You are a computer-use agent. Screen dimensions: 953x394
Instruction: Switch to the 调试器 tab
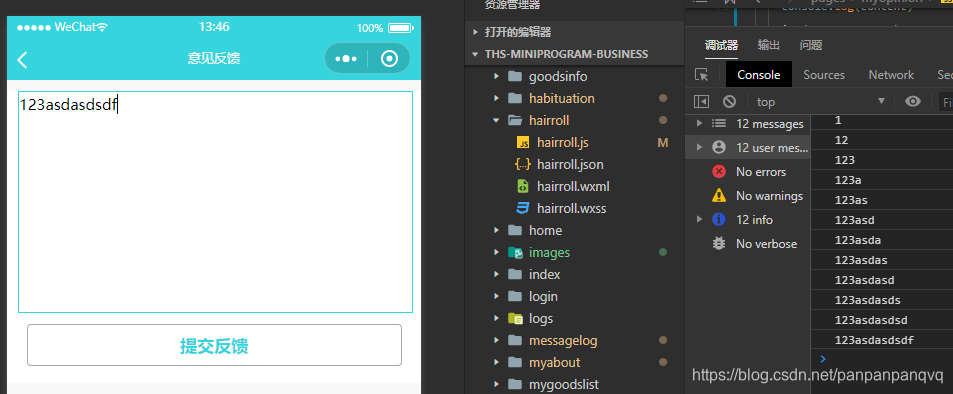721,45
